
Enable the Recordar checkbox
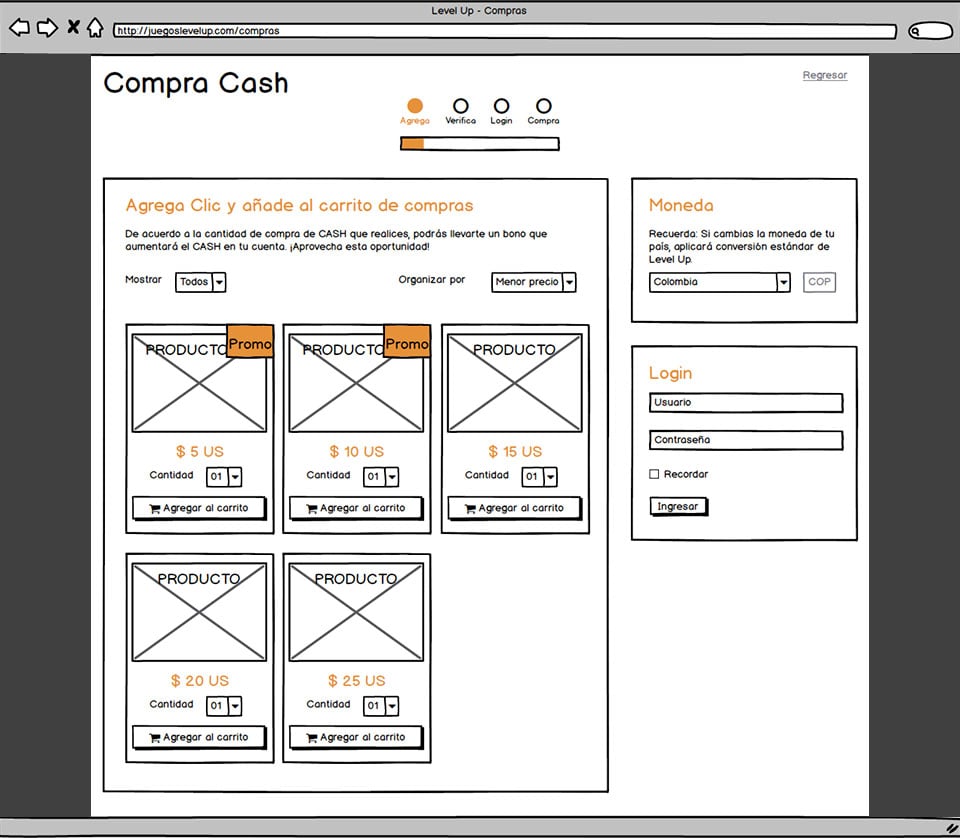click(x=655, y=473)
